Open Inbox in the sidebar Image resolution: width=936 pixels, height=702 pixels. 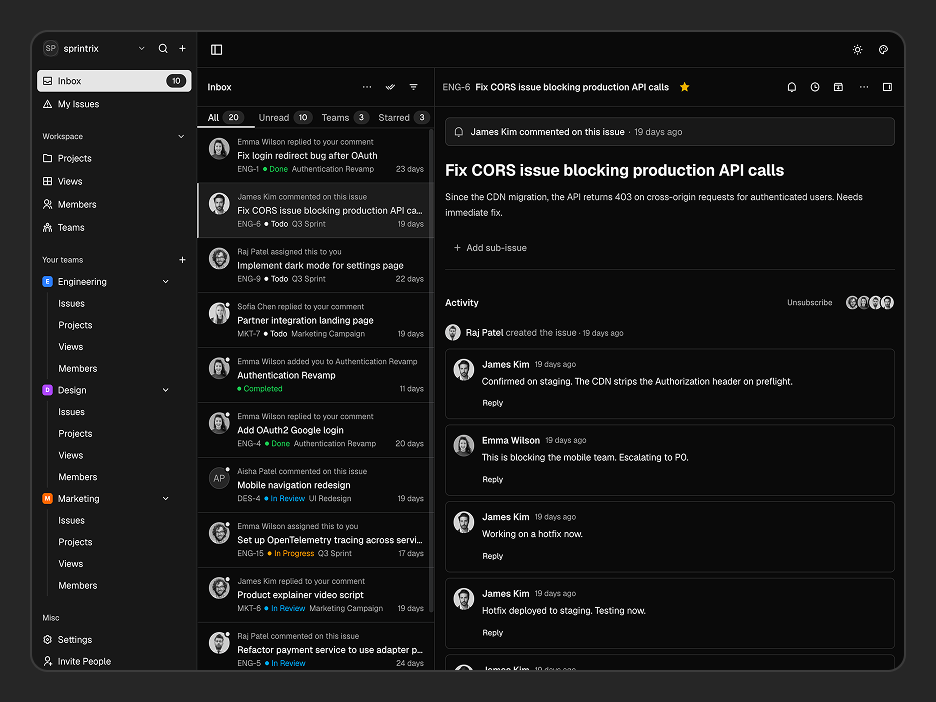coord(114,81)
